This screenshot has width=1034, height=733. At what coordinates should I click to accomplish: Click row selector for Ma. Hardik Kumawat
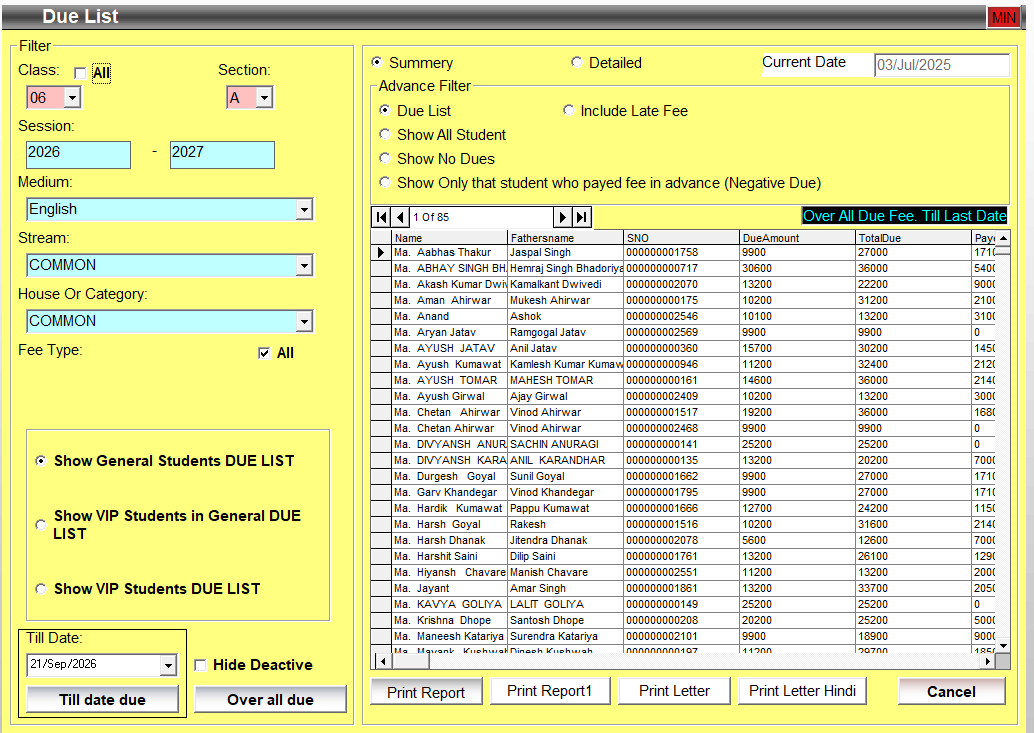click(x=381, y=508)
